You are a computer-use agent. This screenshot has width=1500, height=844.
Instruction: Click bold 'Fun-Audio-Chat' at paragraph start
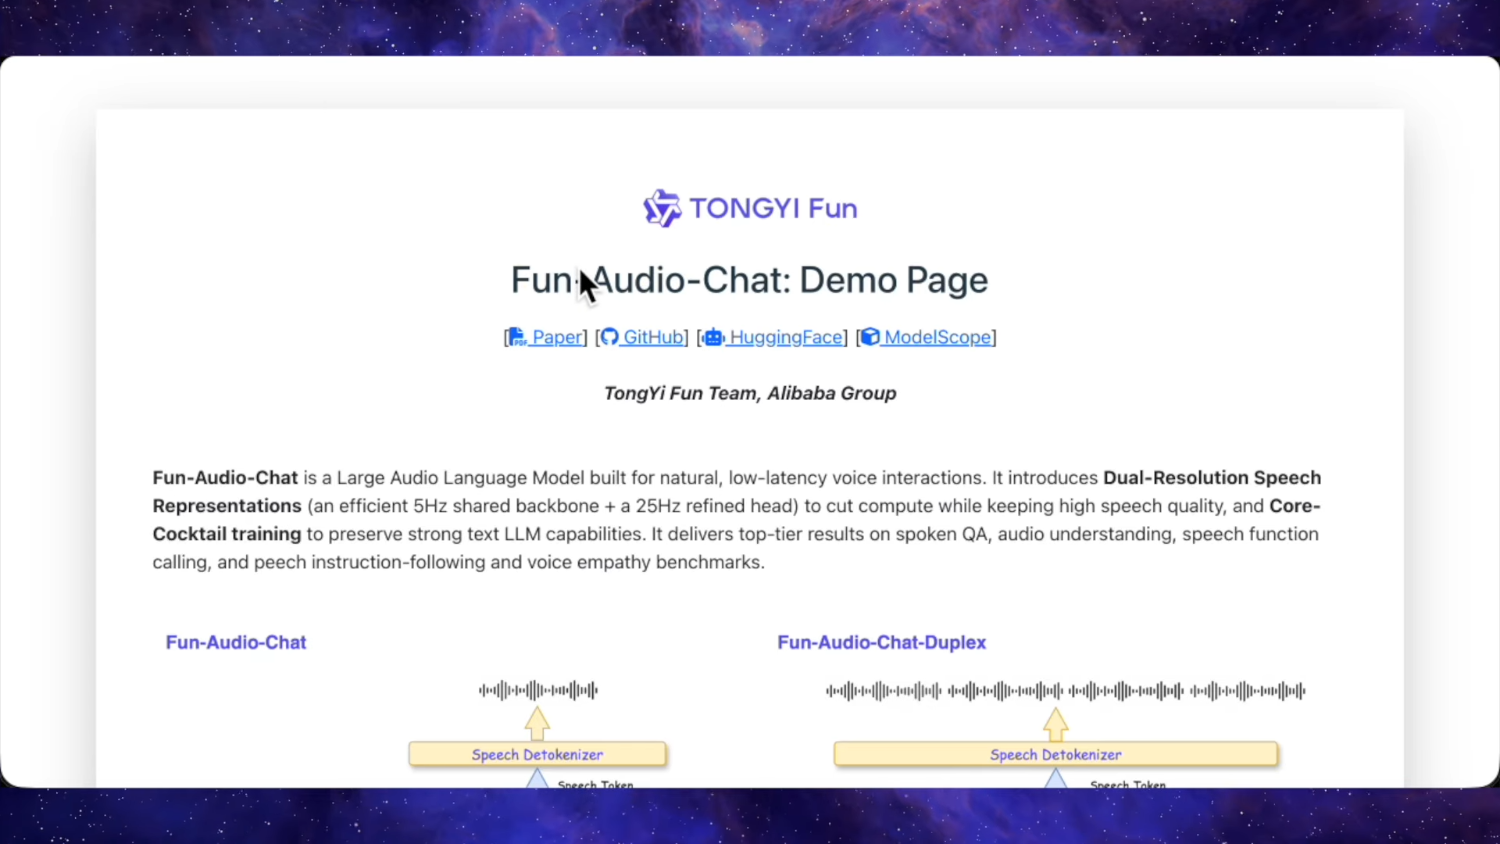(225, 478)
